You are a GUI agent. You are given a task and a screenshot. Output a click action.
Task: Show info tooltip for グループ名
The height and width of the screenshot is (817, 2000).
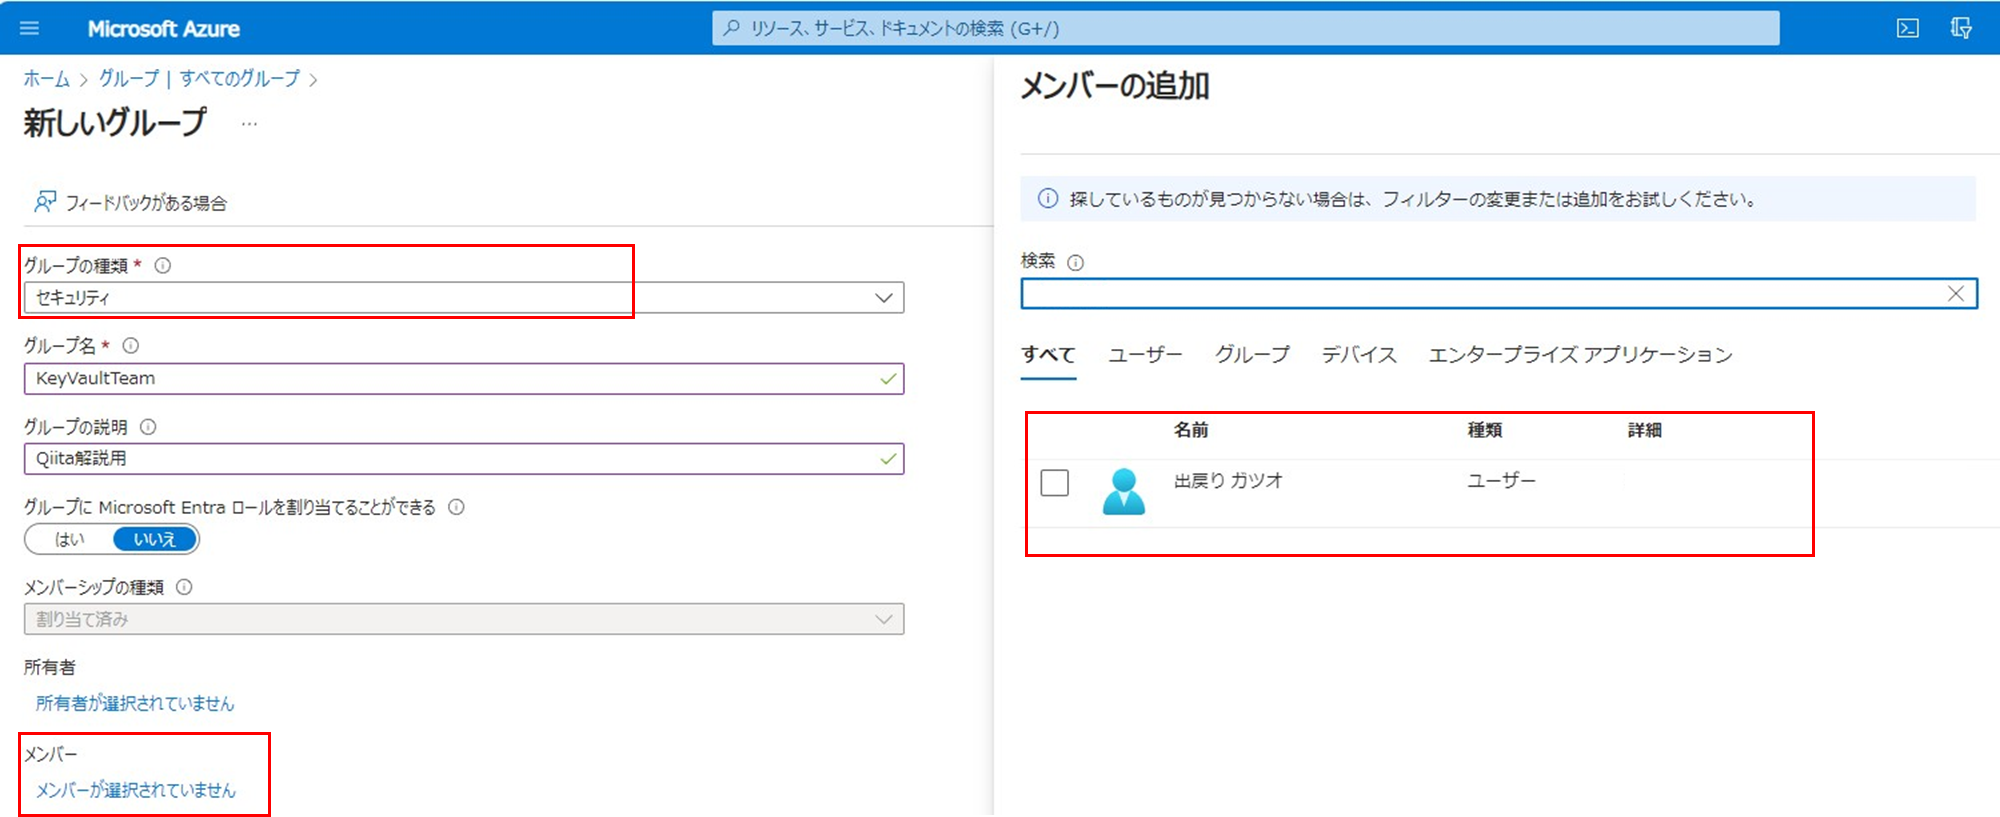tap(130, 345)
